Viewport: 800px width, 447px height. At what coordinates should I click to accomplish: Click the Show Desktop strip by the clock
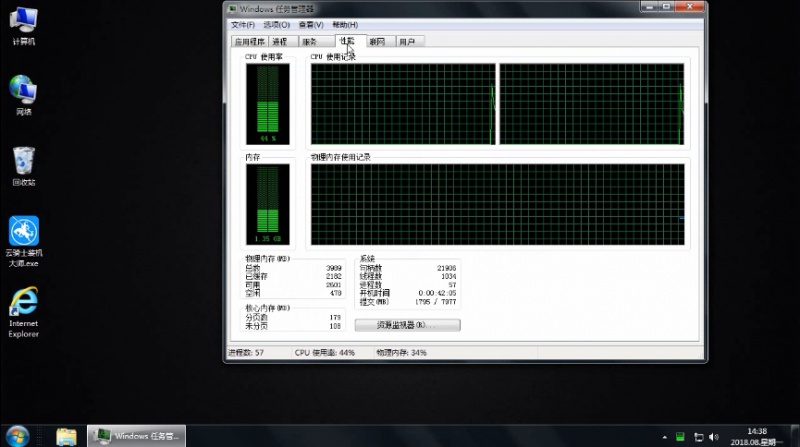pyautogui.click(x=795, y=436)
